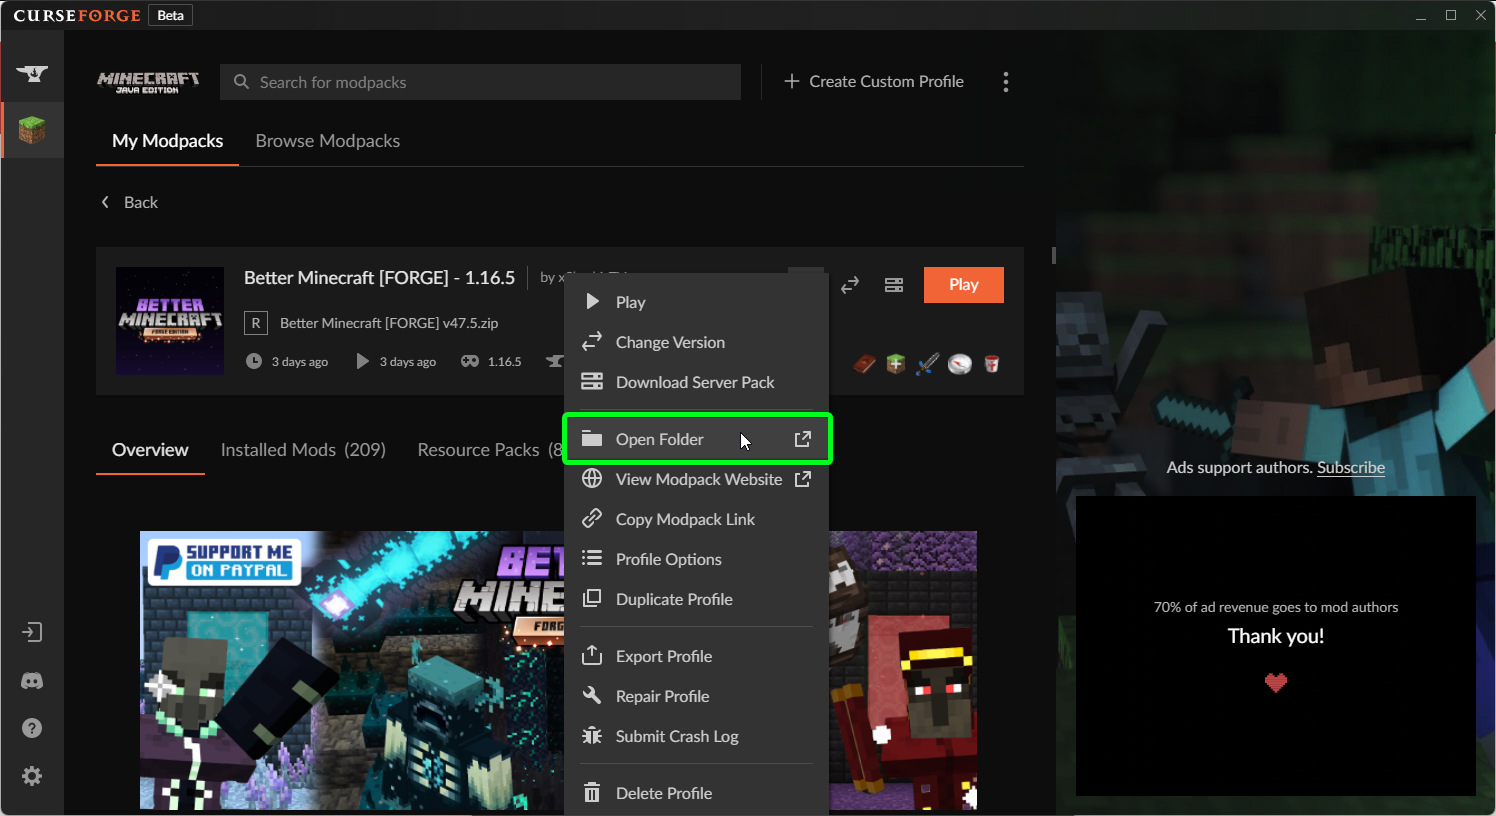The width and height of the screenshot is (1496, 816).
Task: Open Discord via the sidebar icon
Action: 32,681
